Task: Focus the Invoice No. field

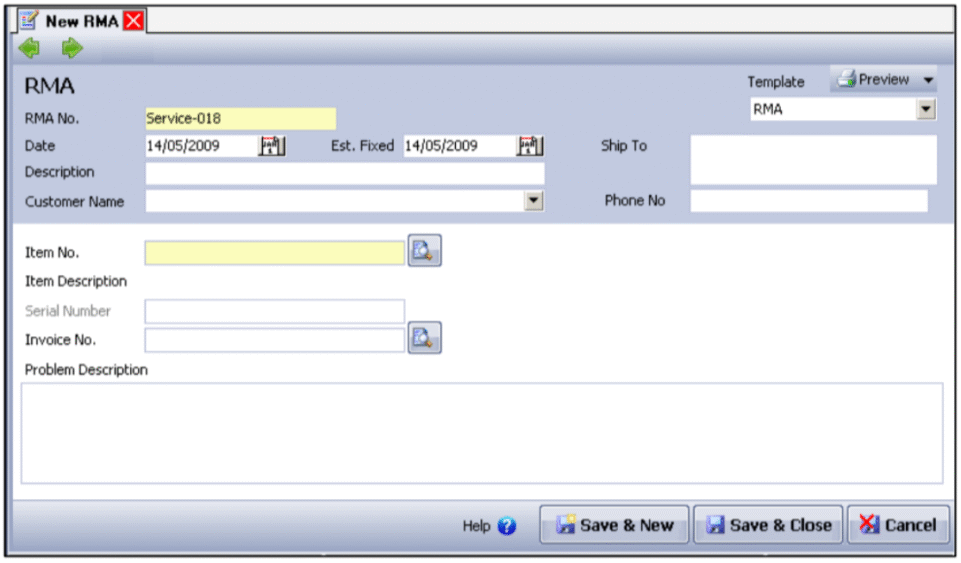Action: tap(275, 339)
